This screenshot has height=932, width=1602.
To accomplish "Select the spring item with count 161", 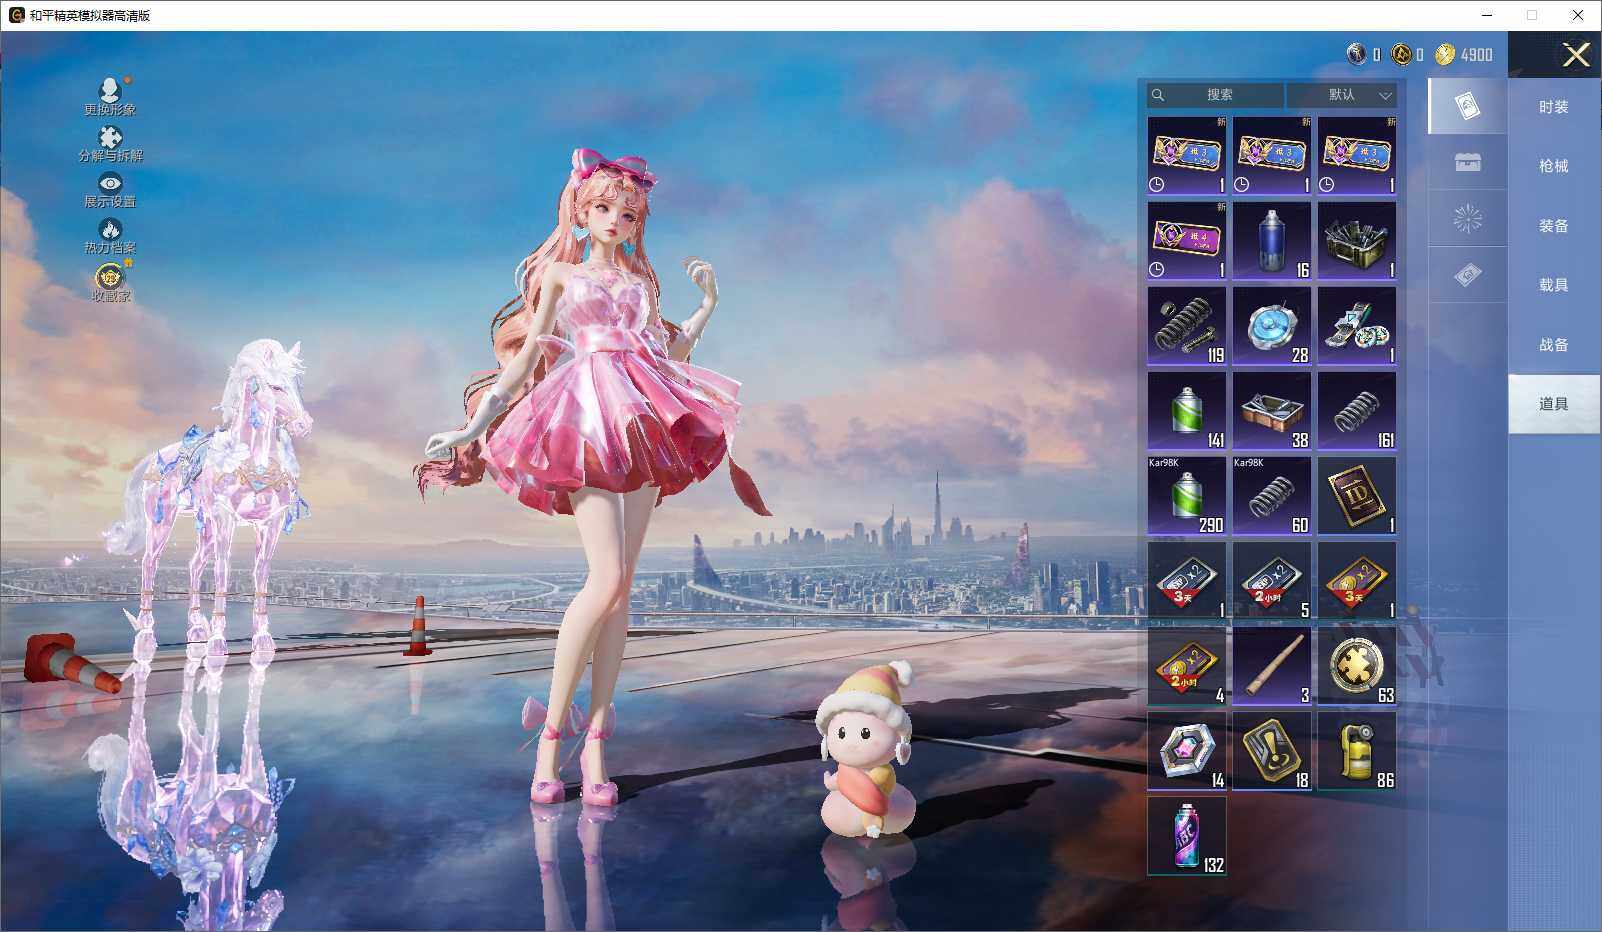I will pos(1357,411).
